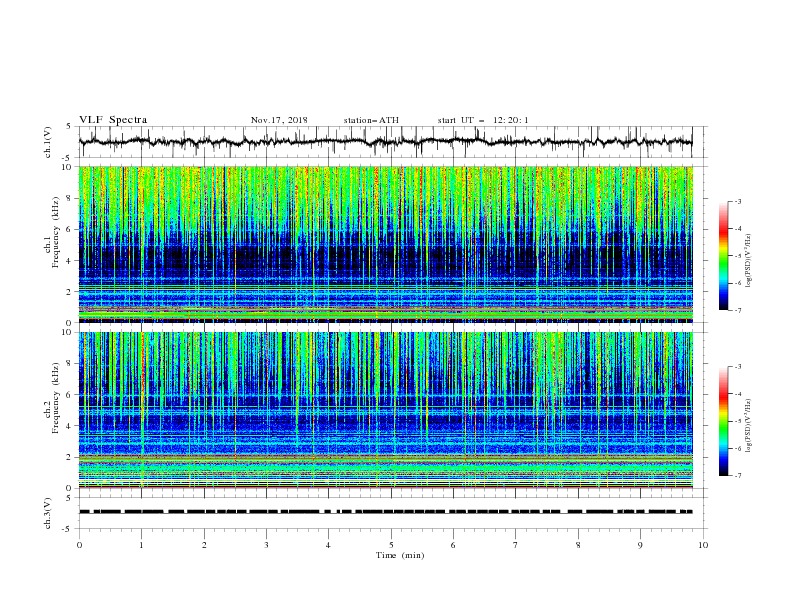Click time tick label '7'
Viewport: 792px width, 612px height.
[516, 545]
